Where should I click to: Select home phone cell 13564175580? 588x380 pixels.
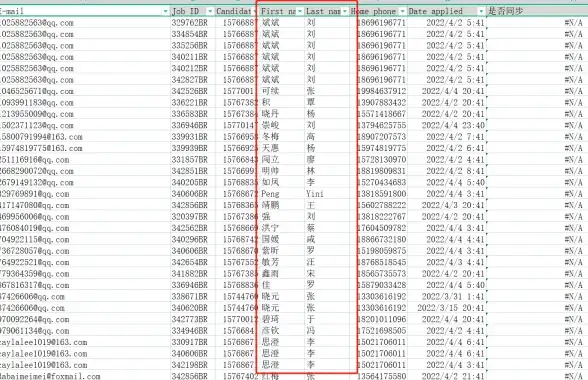pyautogui.click(x=381, y=376)
